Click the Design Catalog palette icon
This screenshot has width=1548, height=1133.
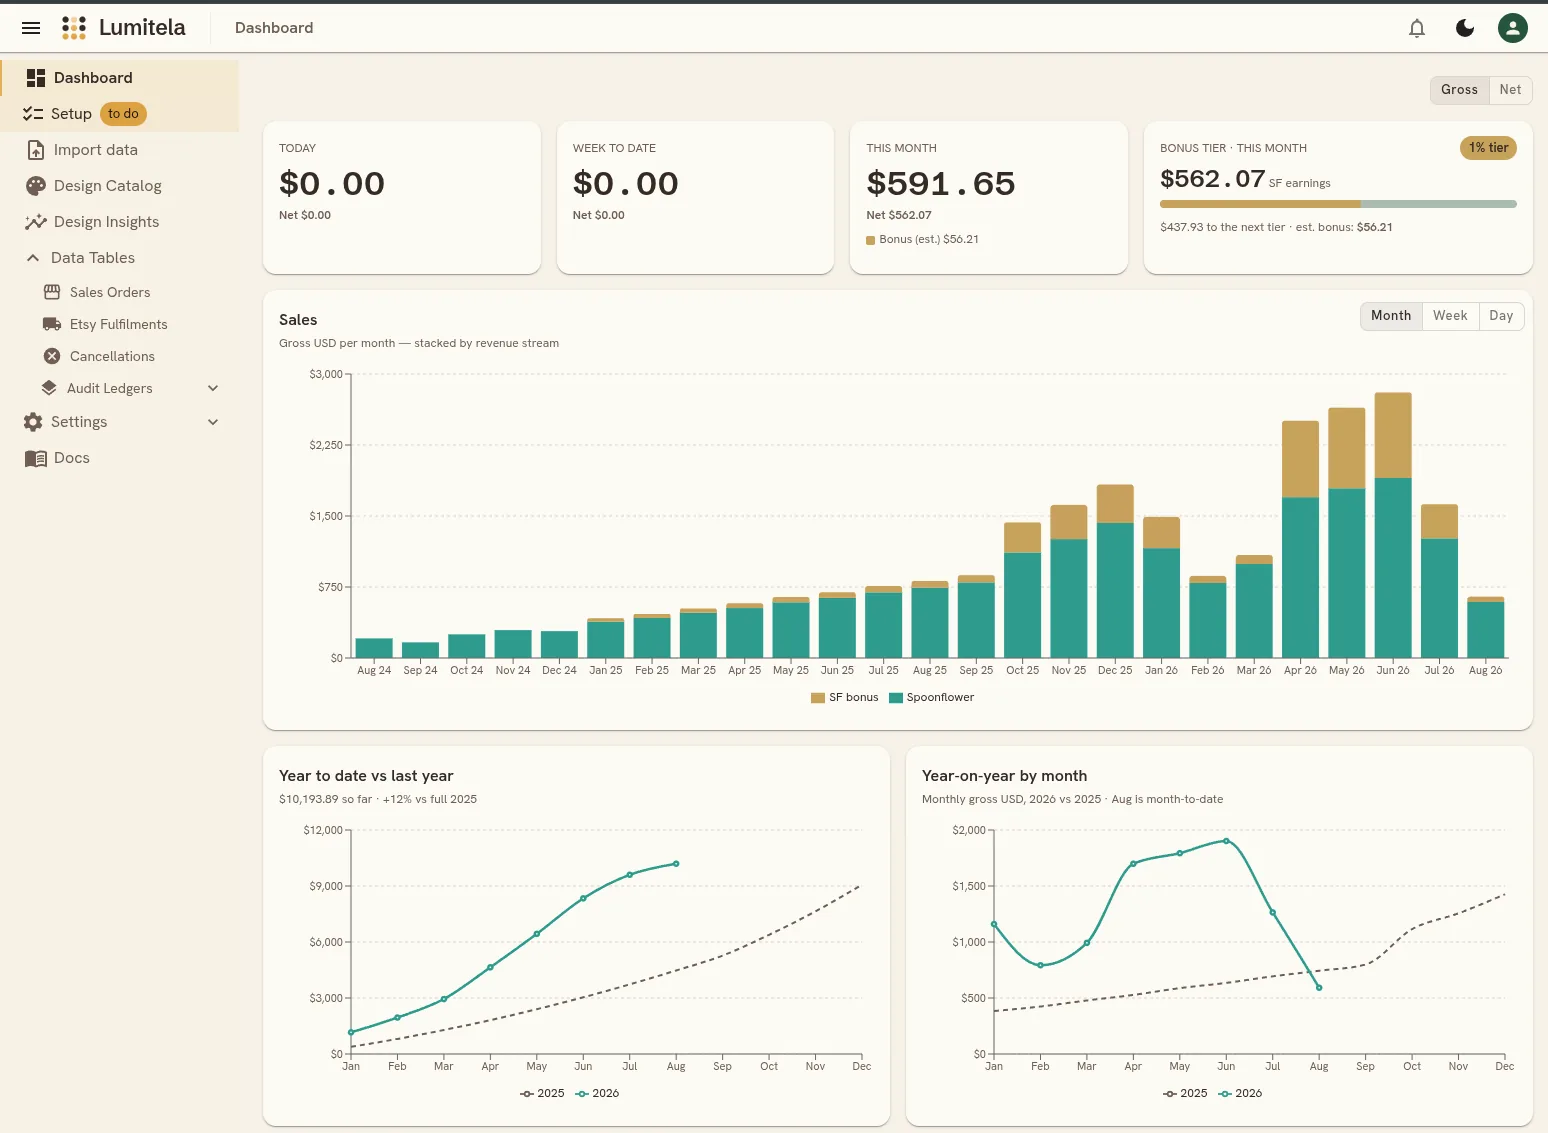pos(36,186)
